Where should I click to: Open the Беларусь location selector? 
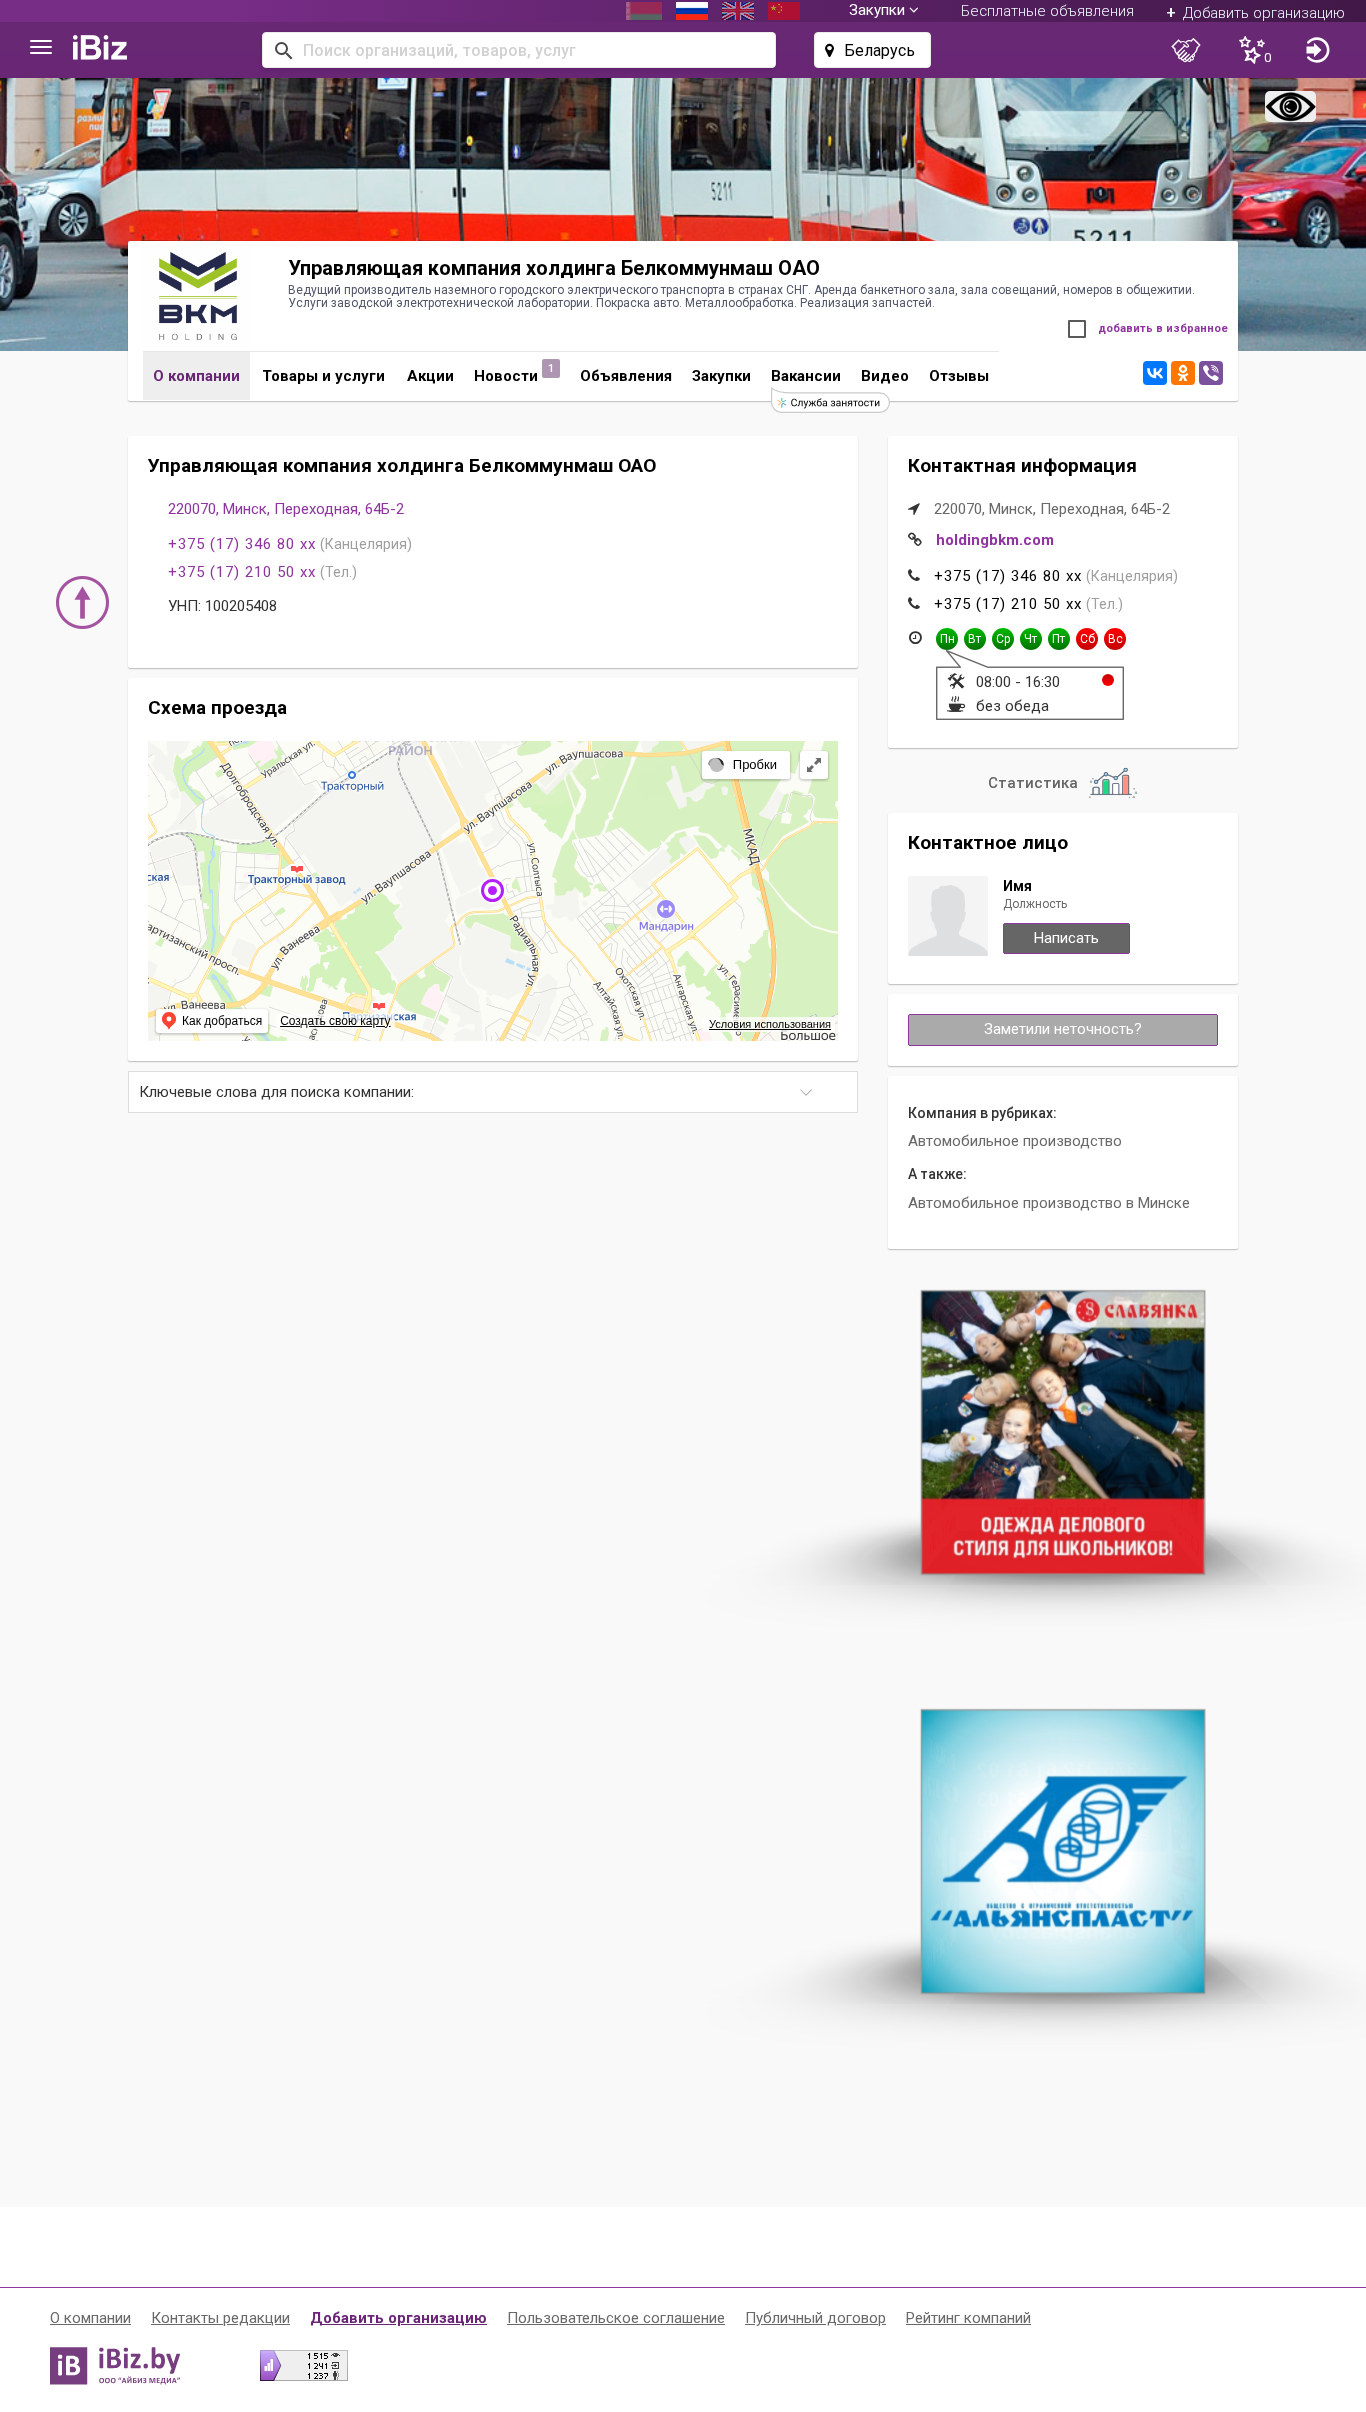[x=872, y=50]
